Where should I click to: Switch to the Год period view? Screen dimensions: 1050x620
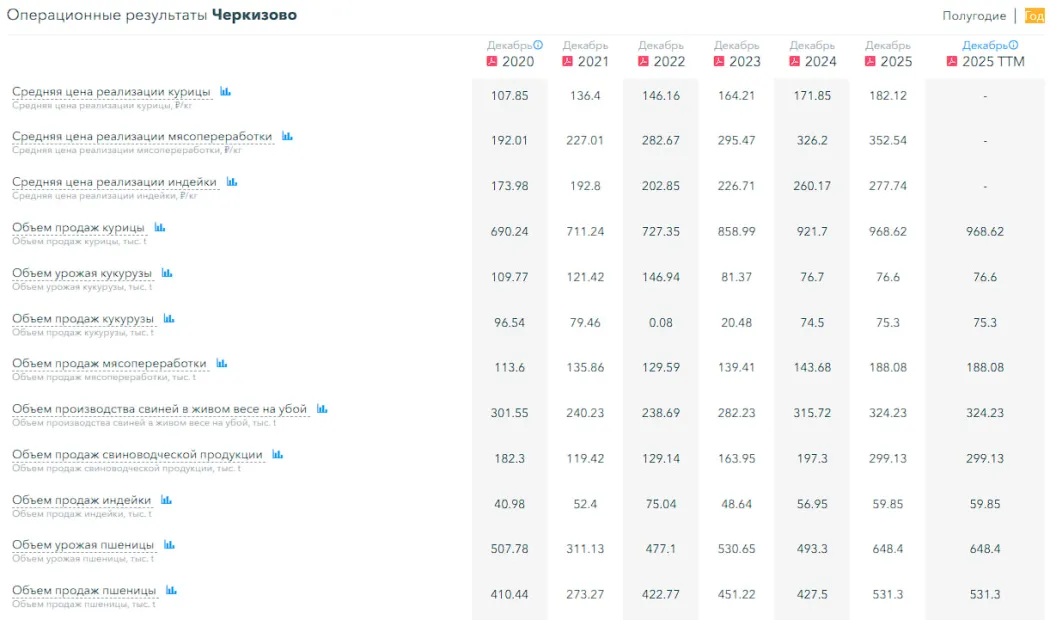(1035, 15)
